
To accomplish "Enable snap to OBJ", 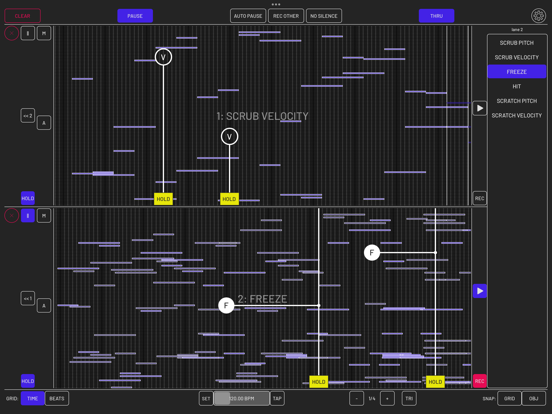I will 534,399.
